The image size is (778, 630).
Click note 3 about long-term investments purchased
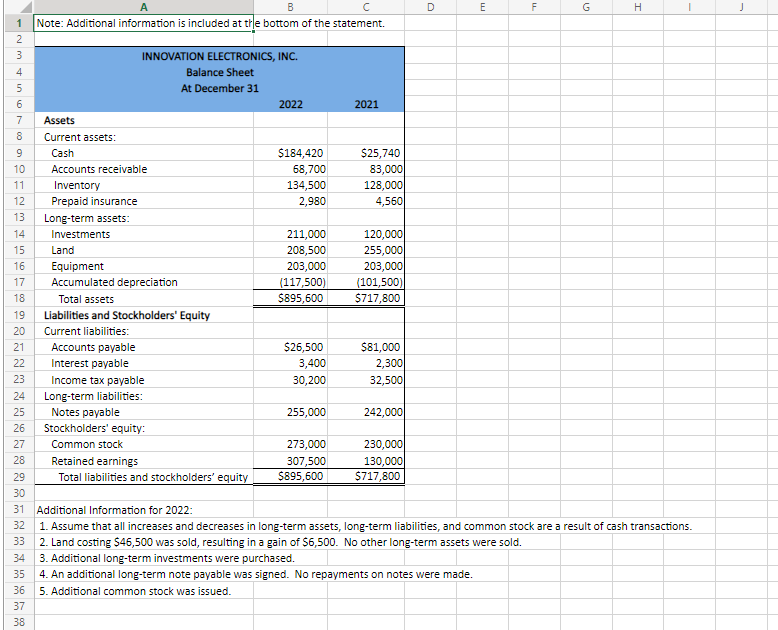(x=167, y=558)
